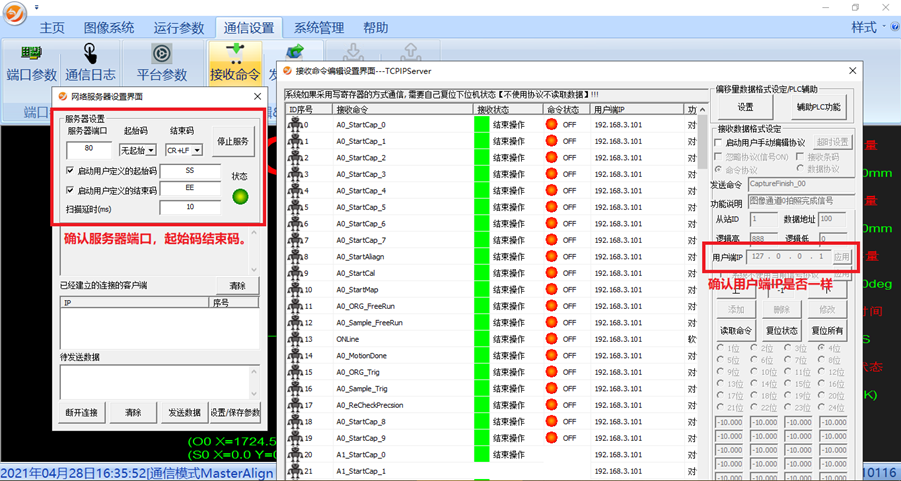901x481 pixels.
Task: Click the green 状态 status indicator
Action: click(240, 196)
